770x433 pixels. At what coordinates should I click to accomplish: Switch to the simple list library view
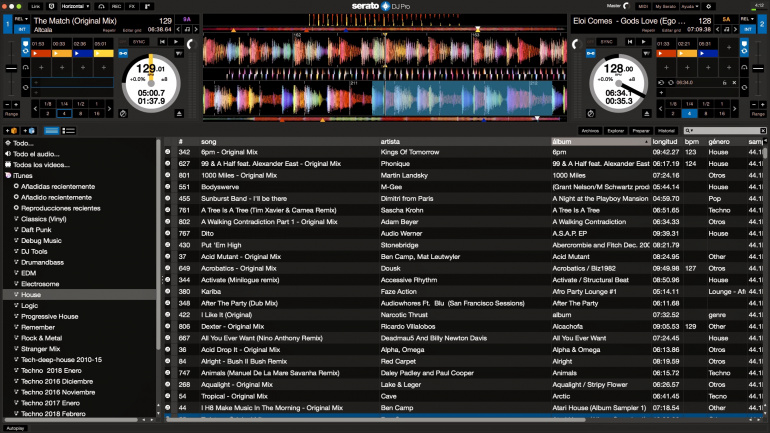[x=51, y=131]
